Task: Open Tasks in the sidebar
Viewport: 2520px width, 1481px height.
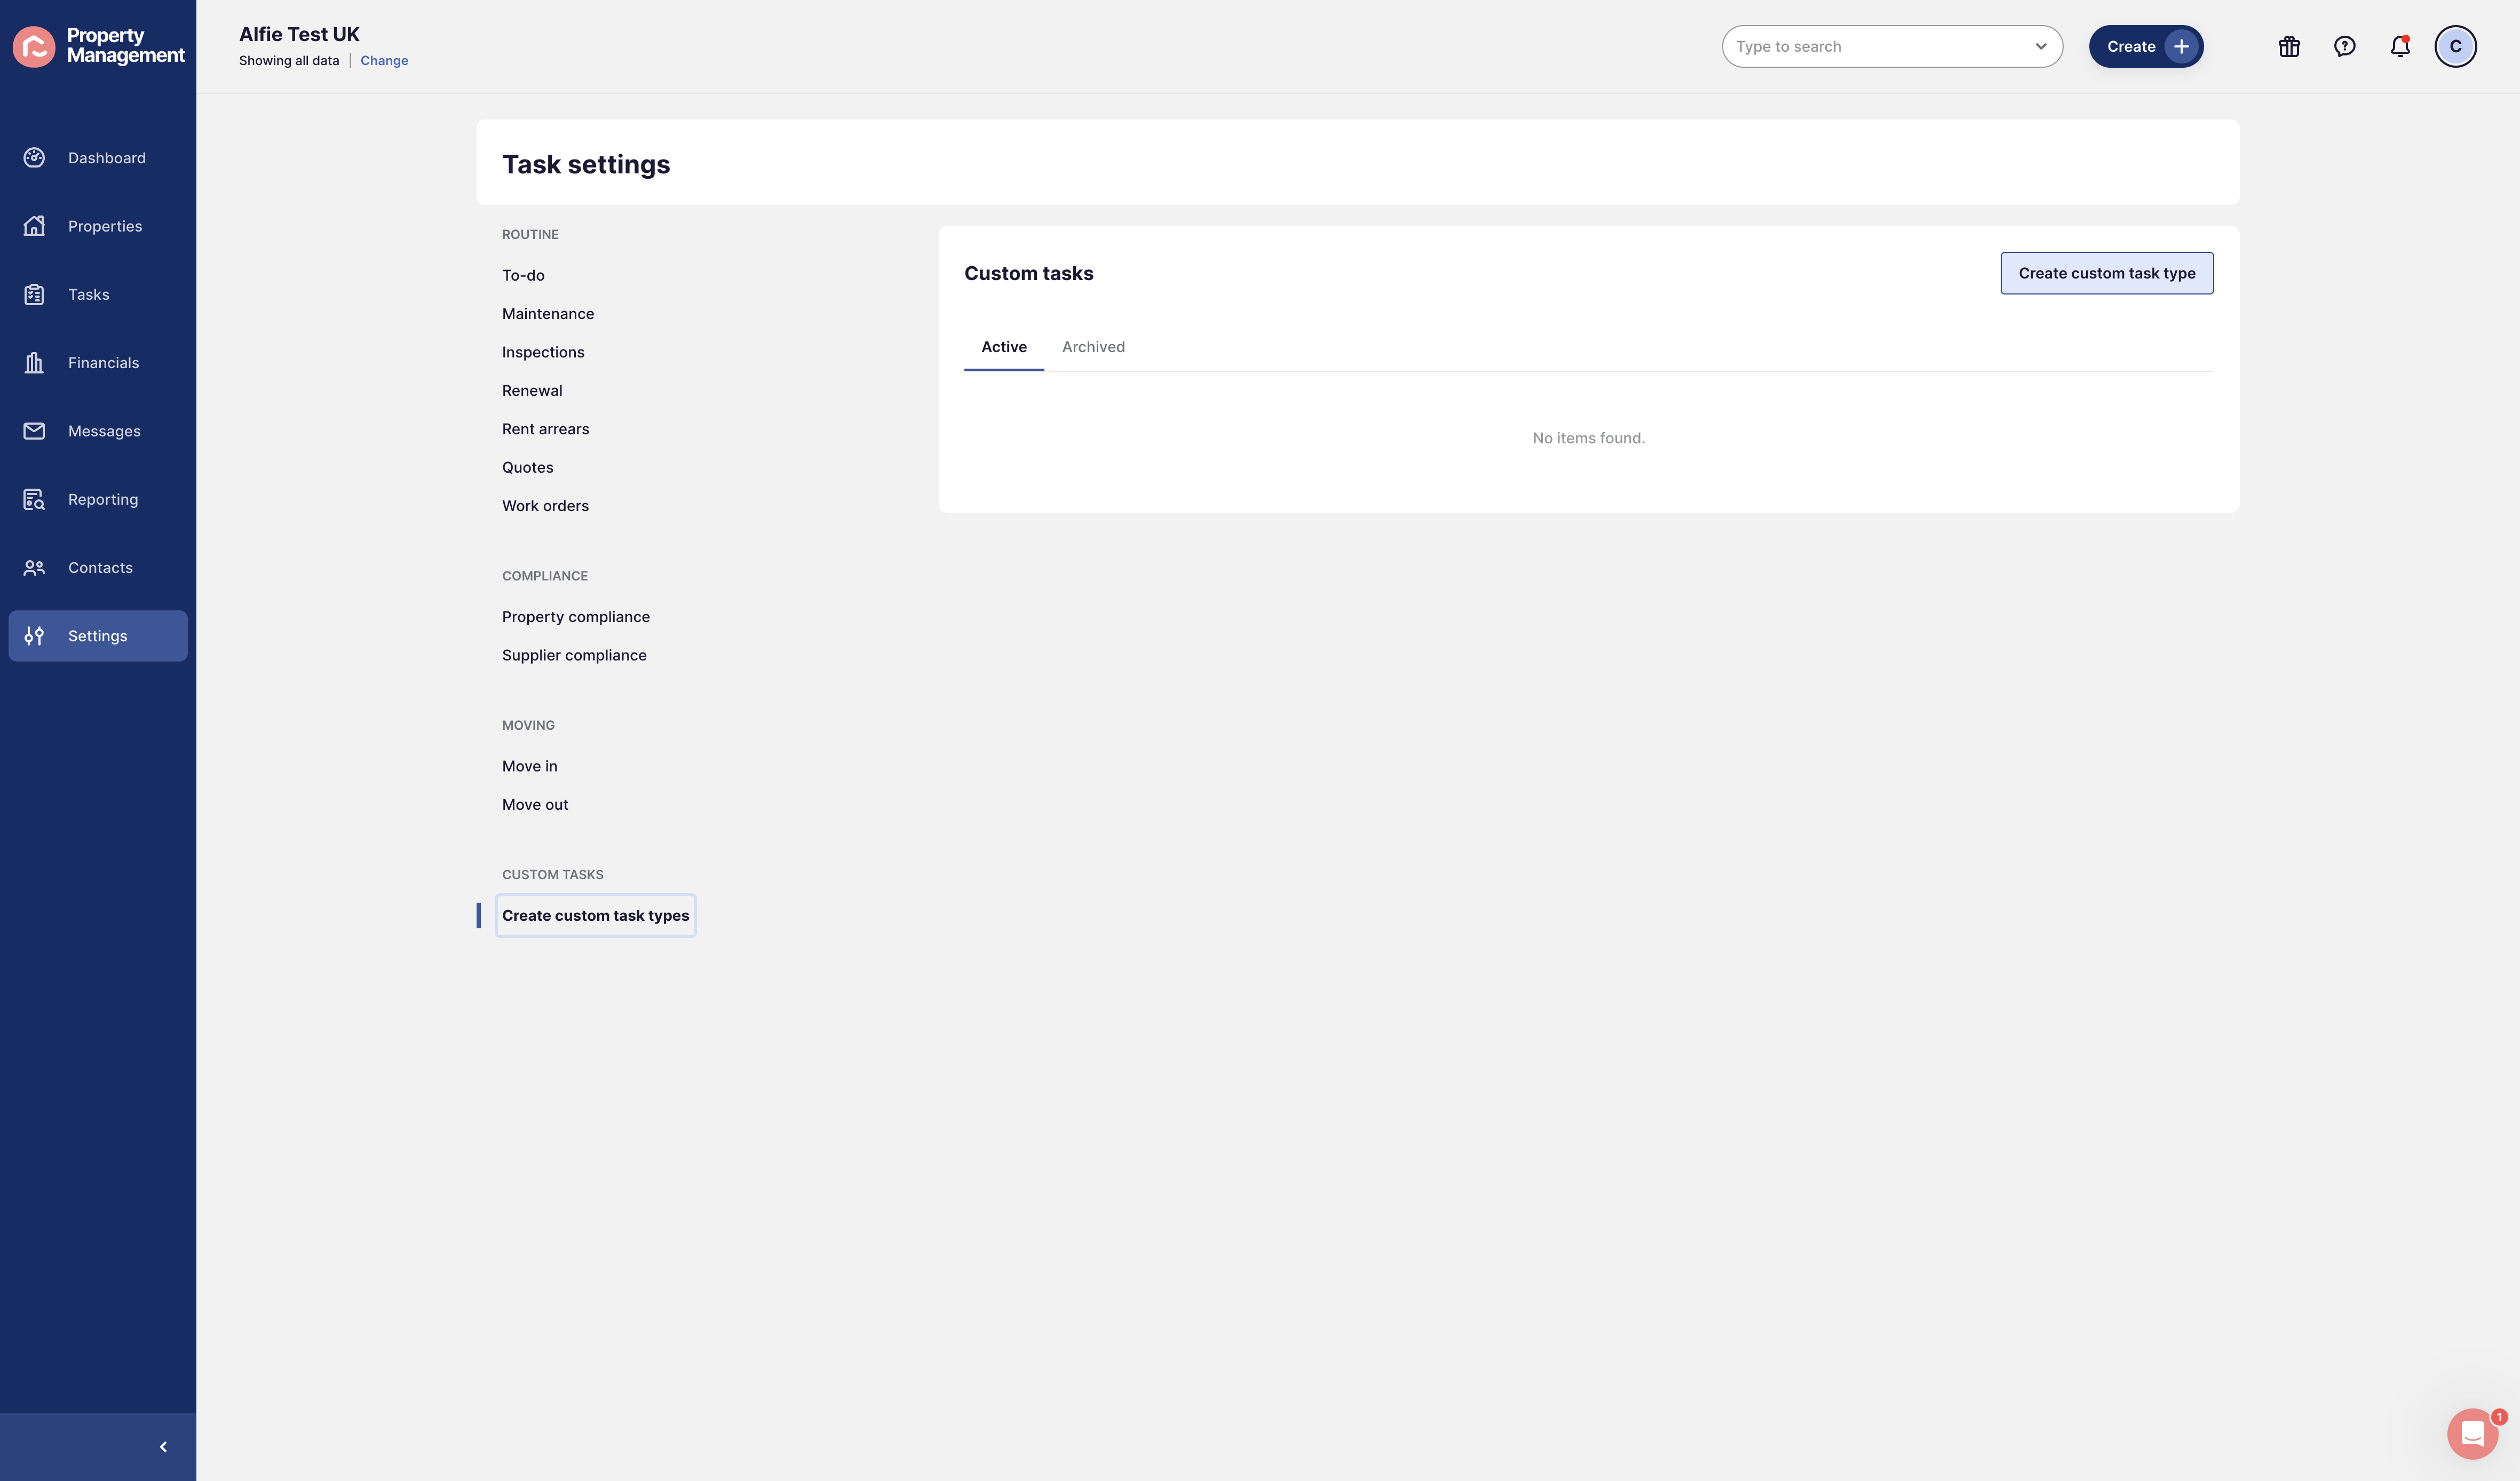Action: pyautogui.click(x=98, y=294)
